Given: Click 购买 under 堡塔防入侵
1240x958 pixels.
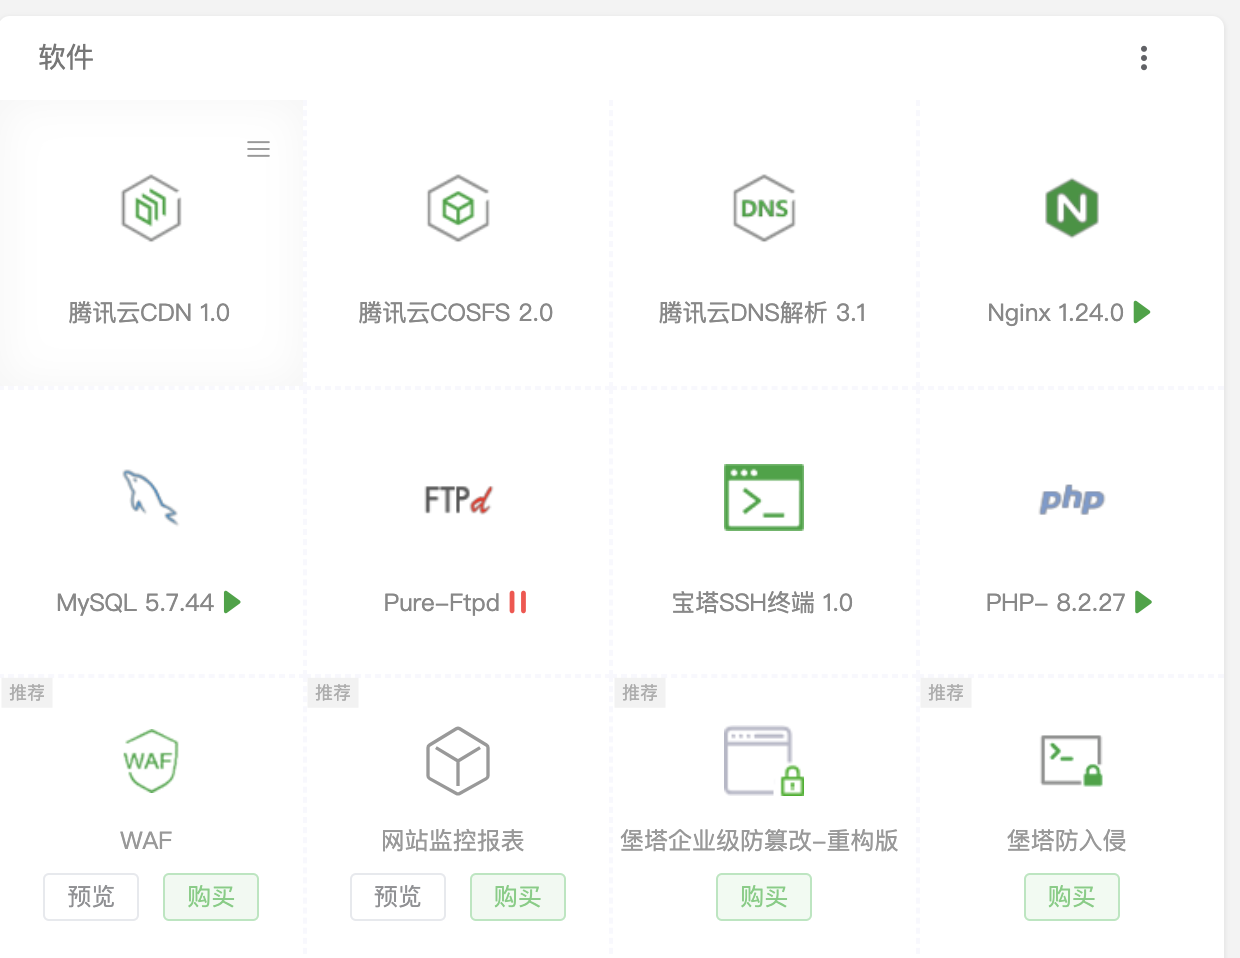Looking at the screenshot, I should [x=1072, y=897].
